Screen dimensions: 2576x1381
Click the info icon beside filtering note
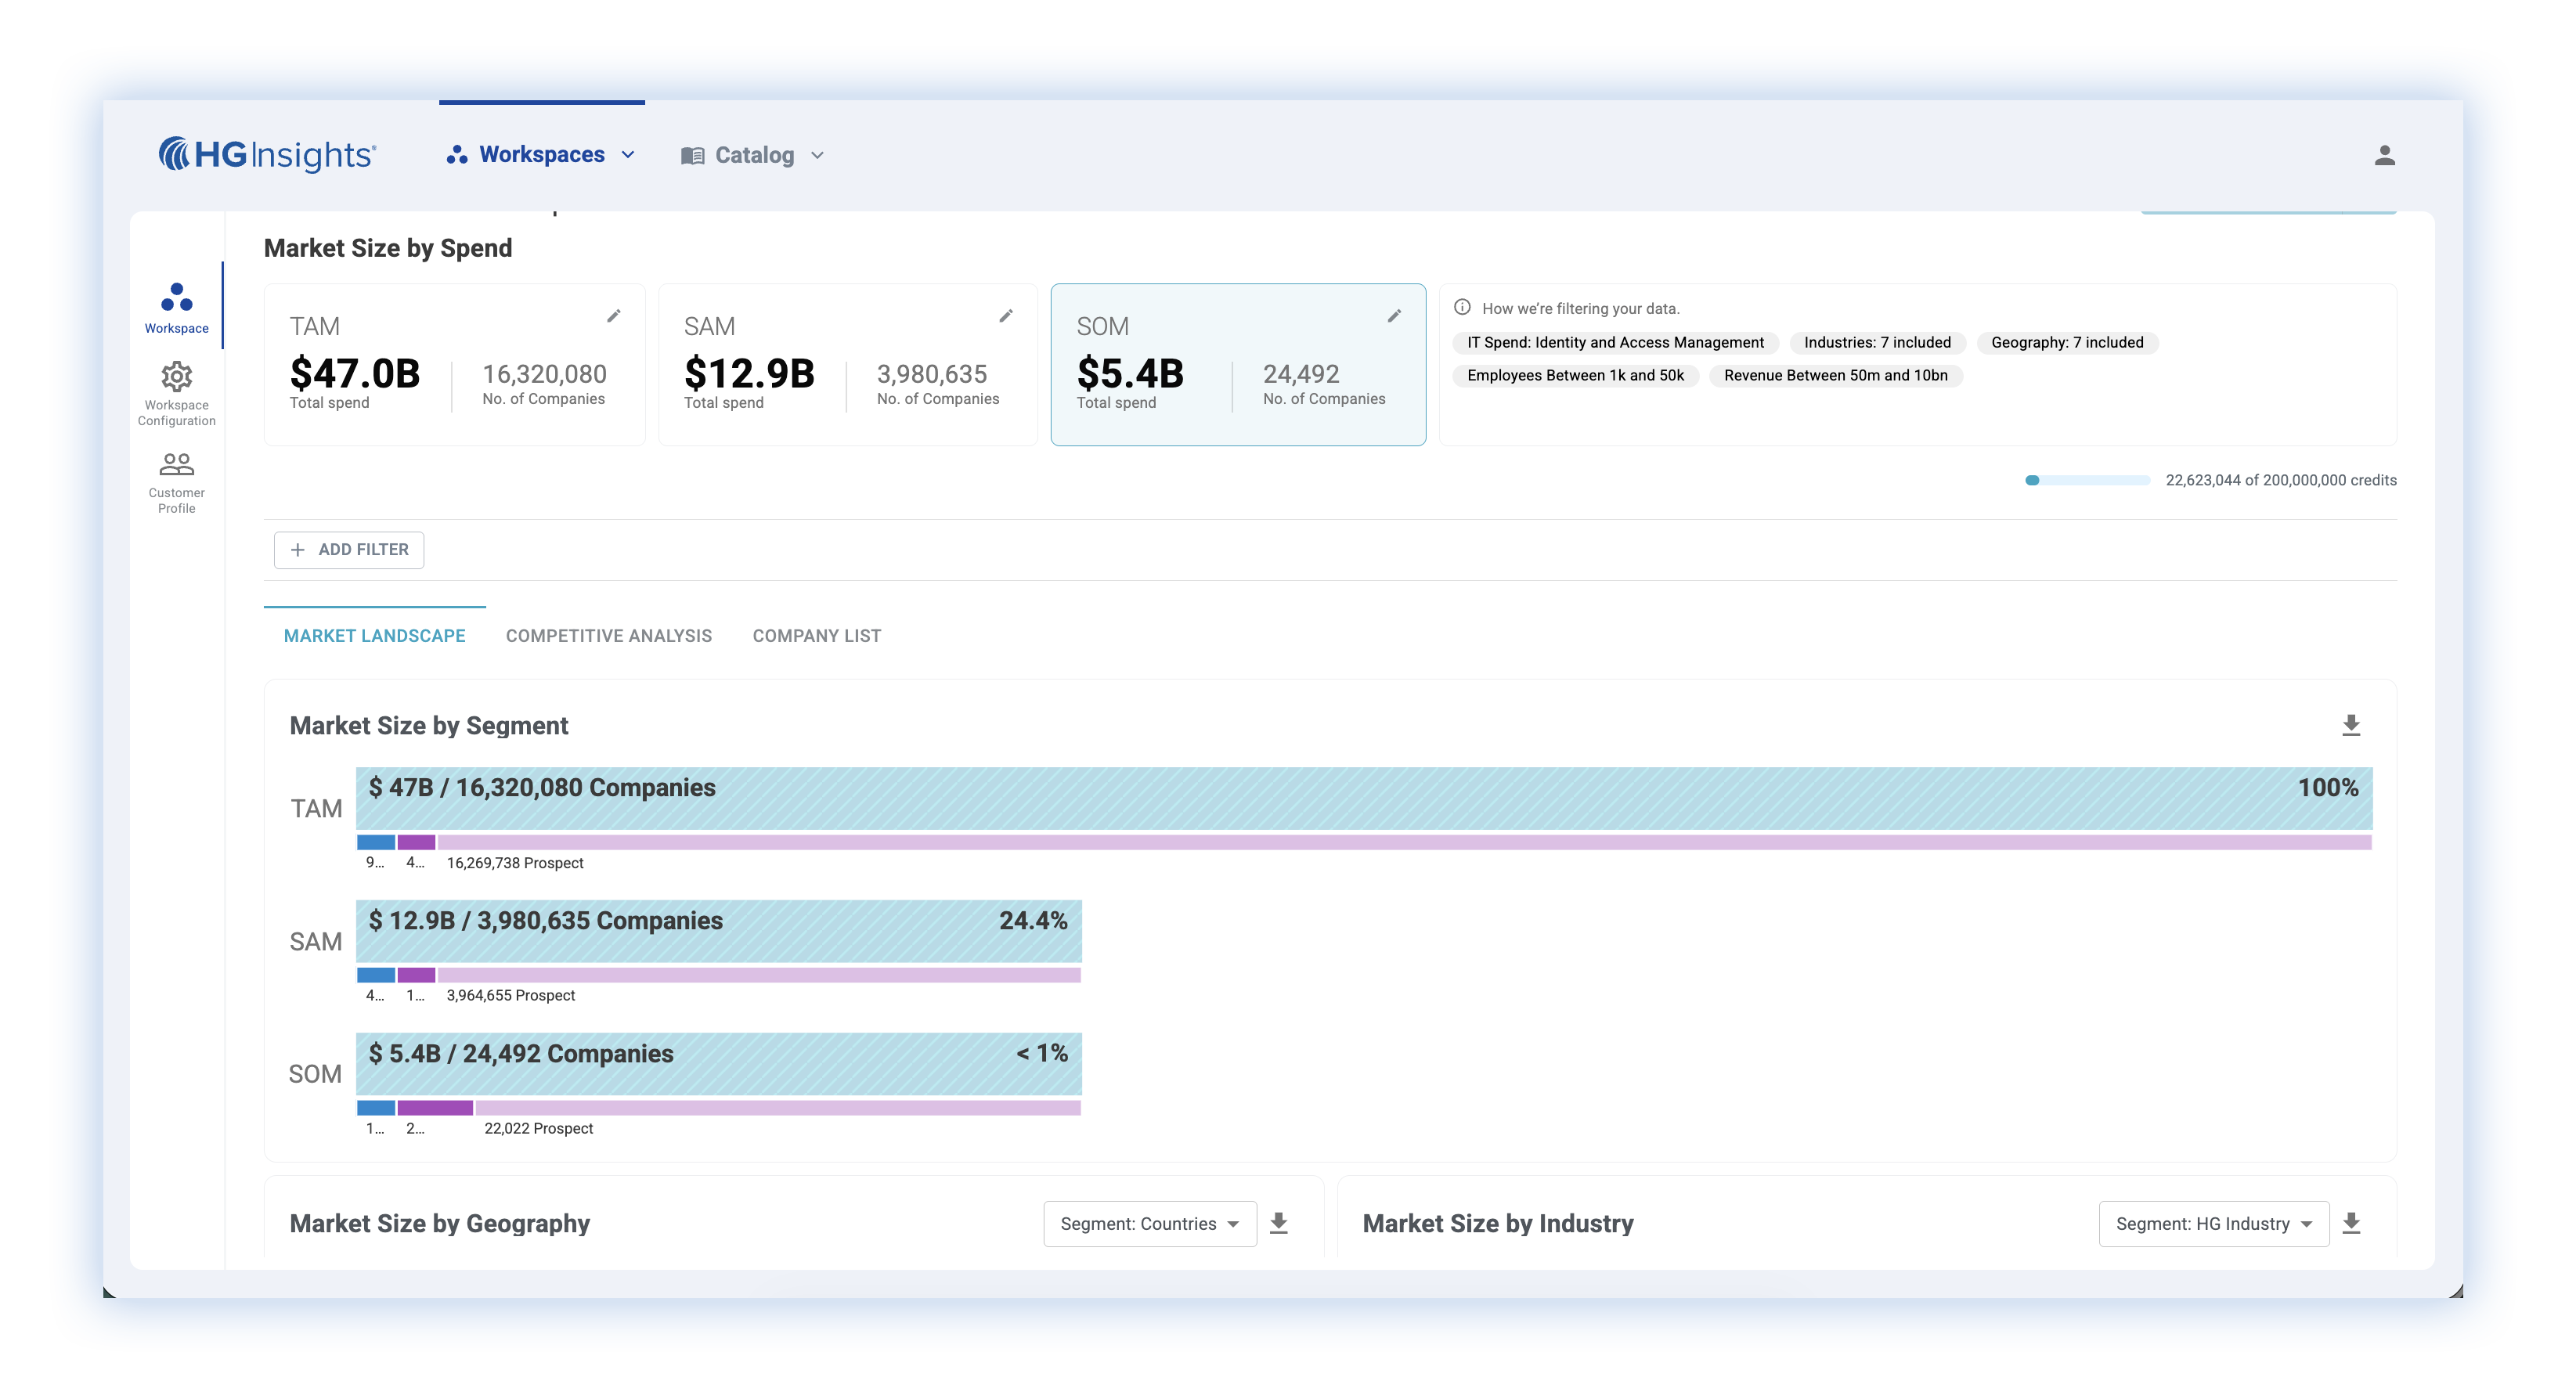[x=1462, y=307]
